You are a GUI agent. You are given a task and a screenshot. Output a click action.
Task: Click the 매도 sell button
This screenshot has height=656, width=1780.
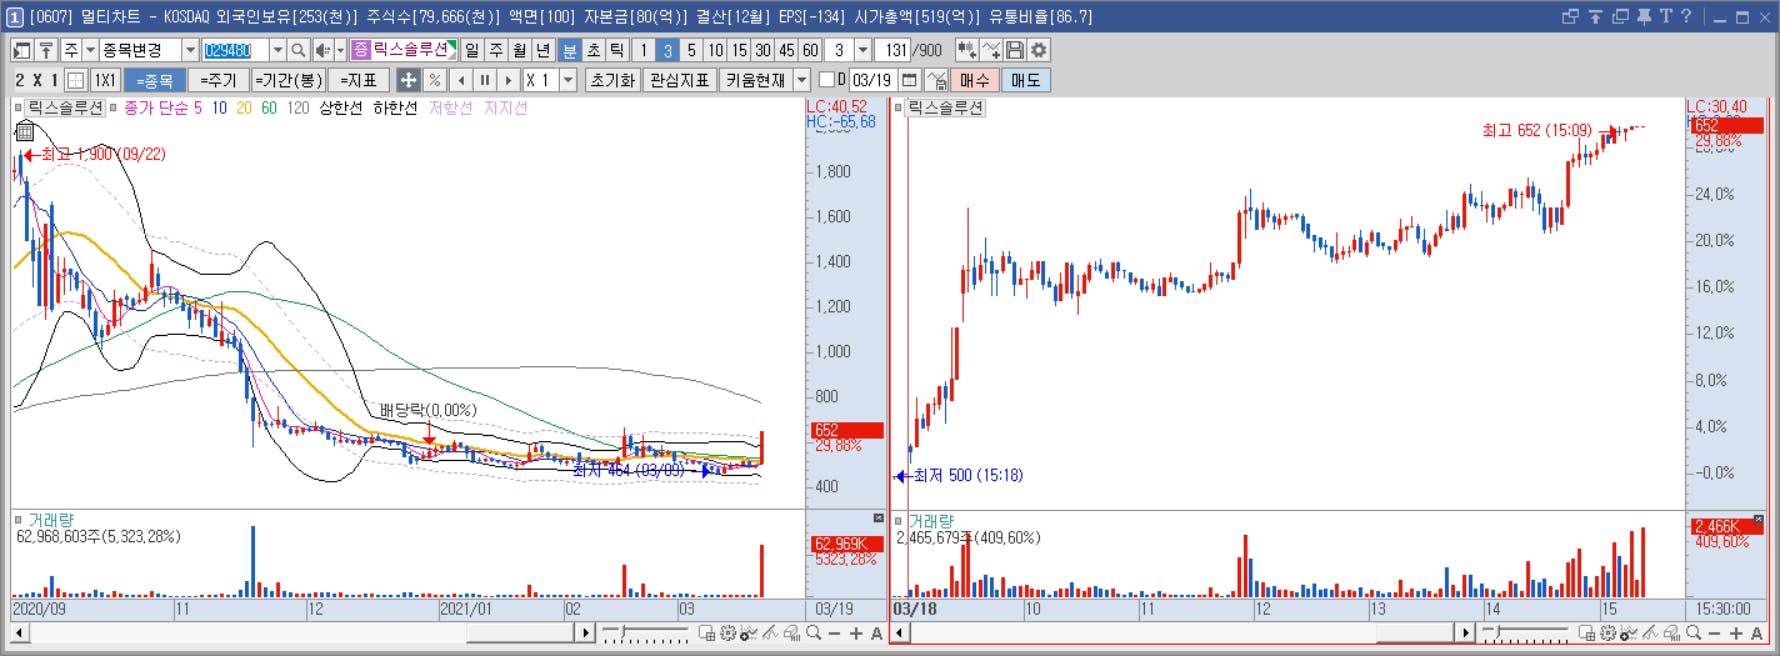click(x=1026, y=80)
